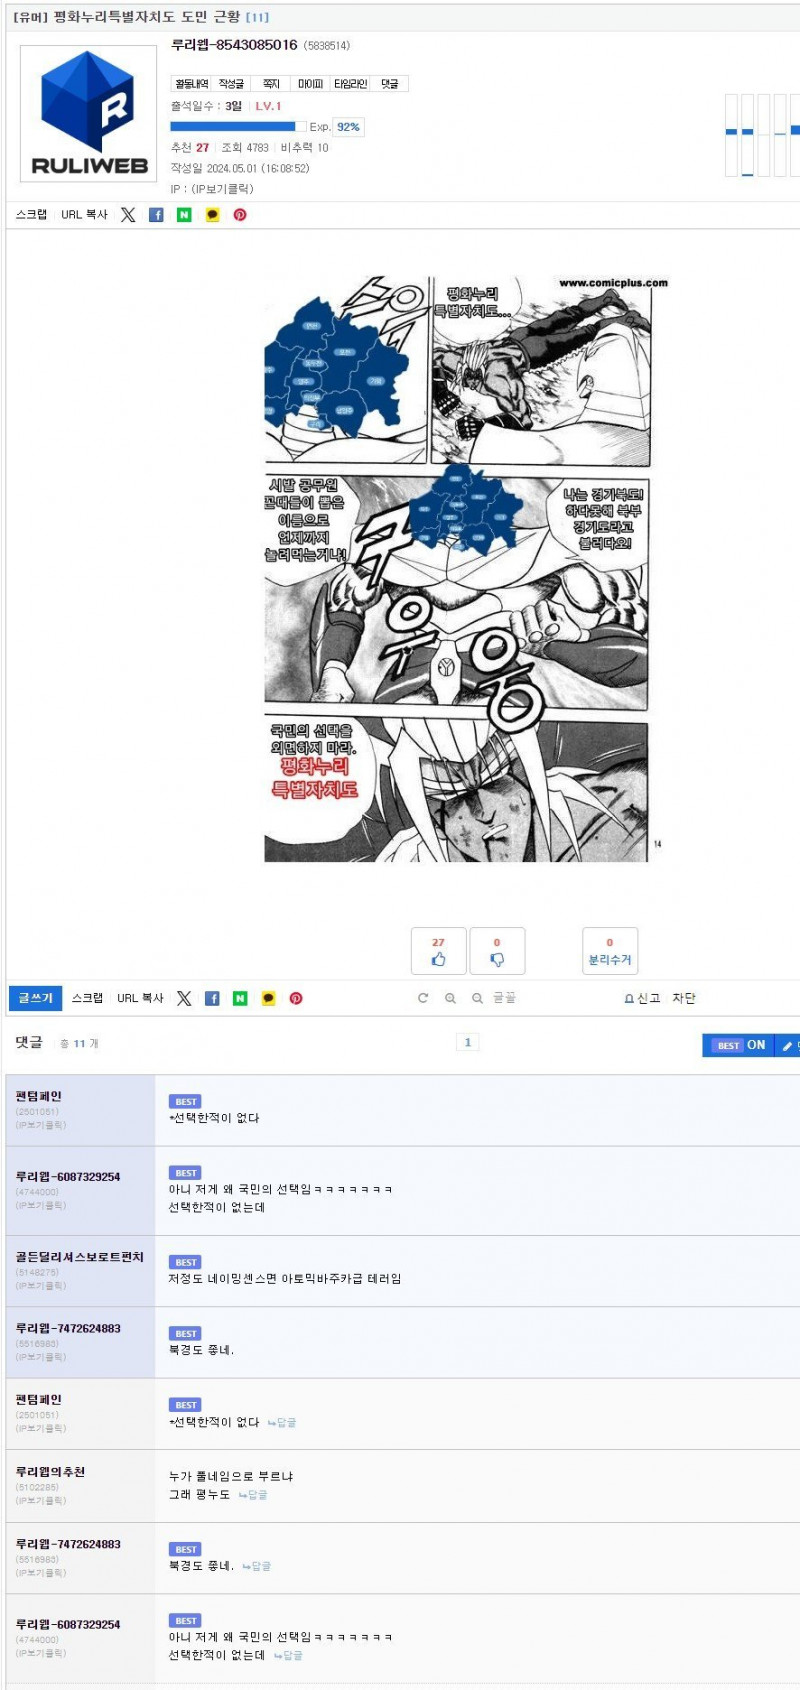
Task: Share to Pinterest from the bar beside 글쓰기
Action: click(x=296, y=998)
